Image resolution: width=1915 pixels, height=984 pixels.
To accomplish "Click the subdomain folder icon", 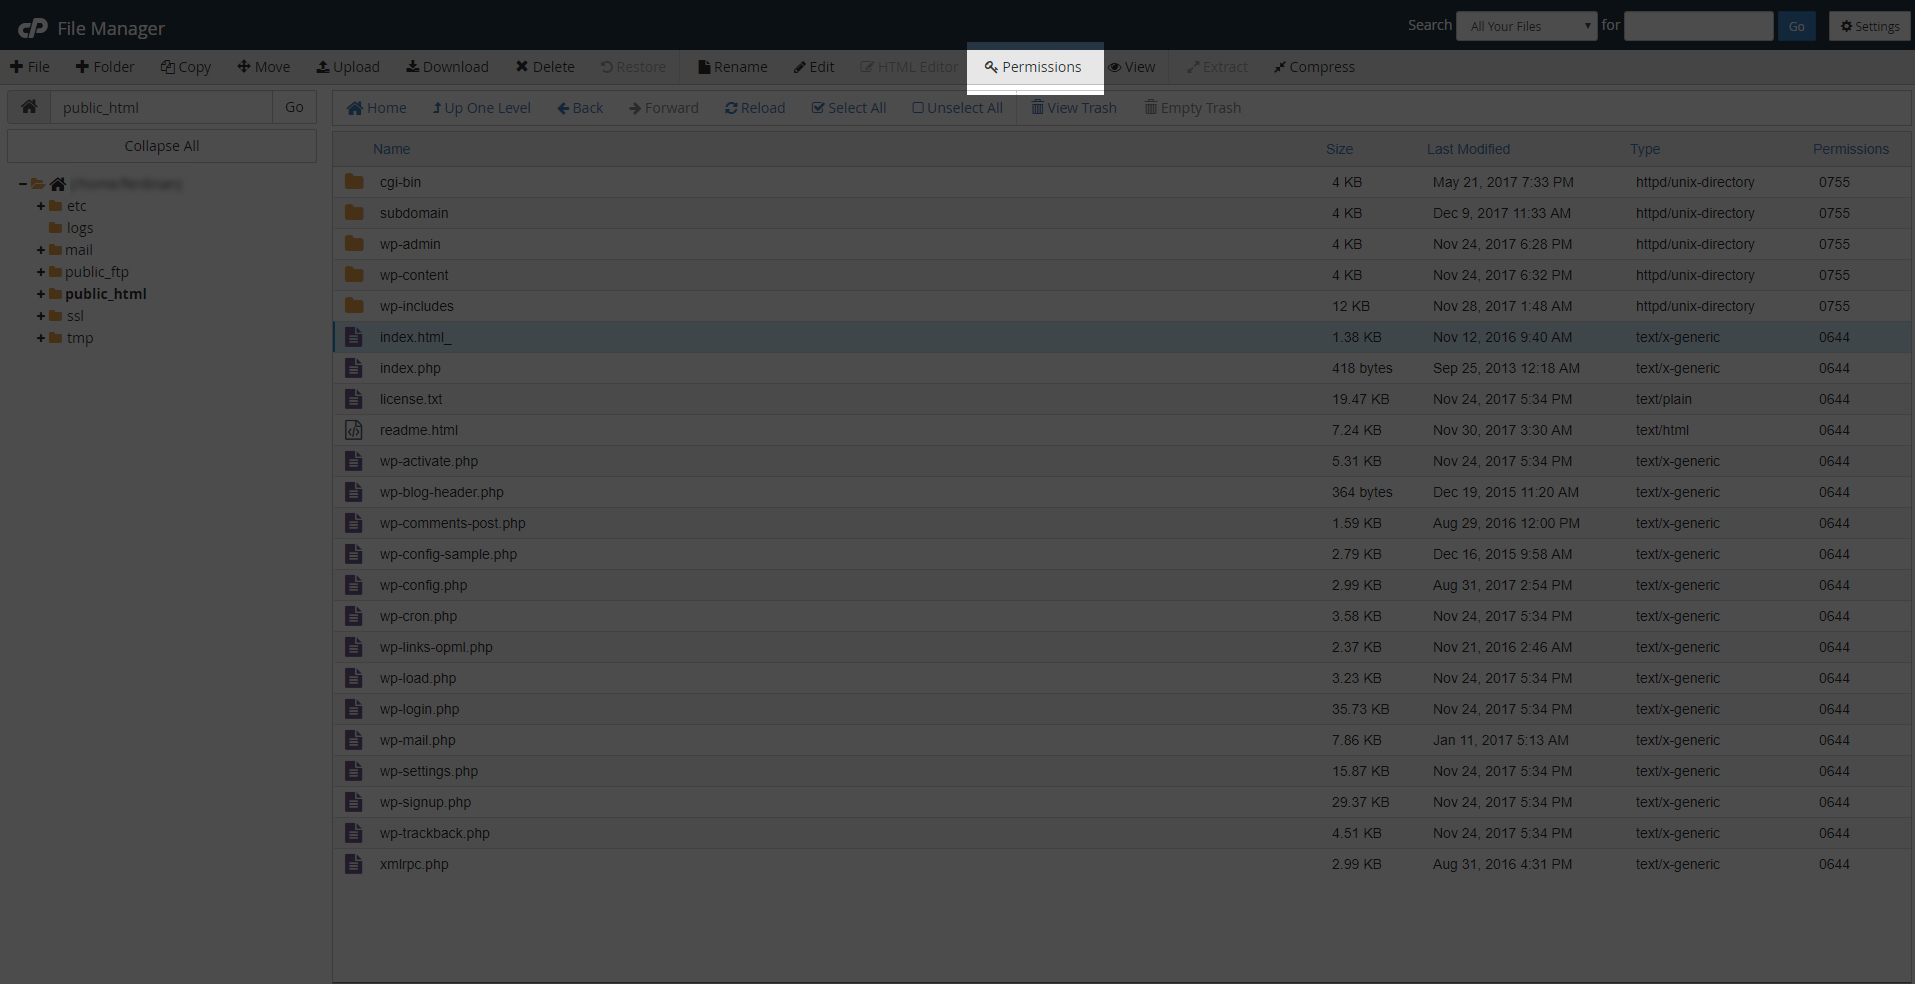I will [354, 213].
